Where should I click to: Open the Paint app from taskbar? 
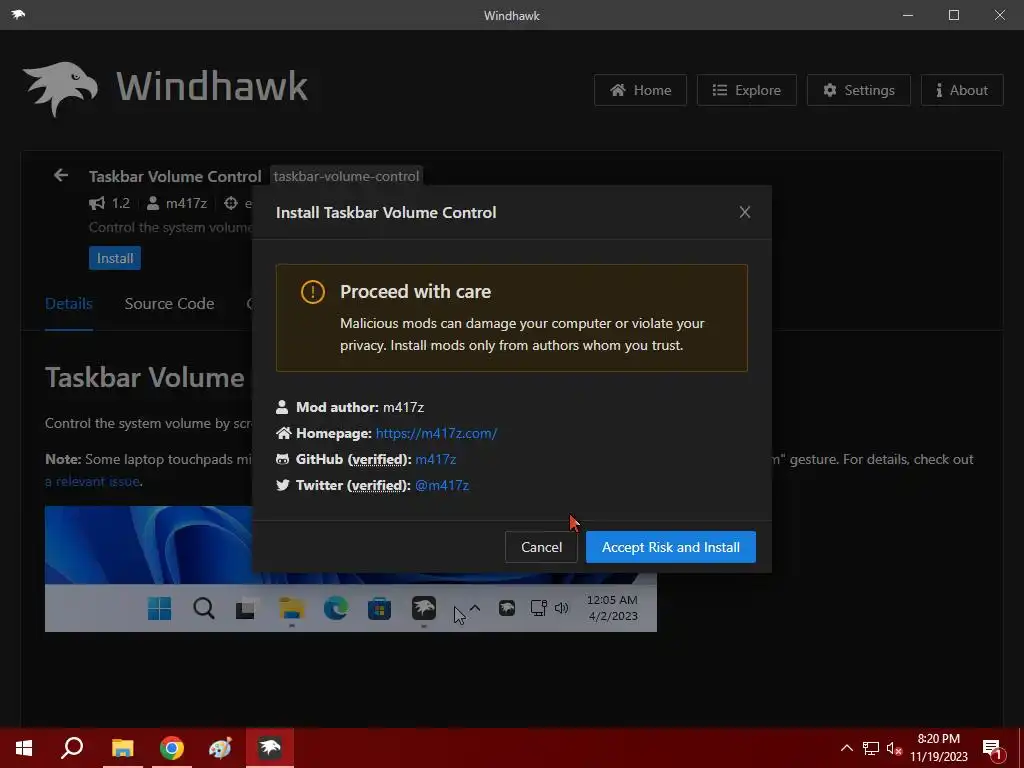(x=220, y=748)
